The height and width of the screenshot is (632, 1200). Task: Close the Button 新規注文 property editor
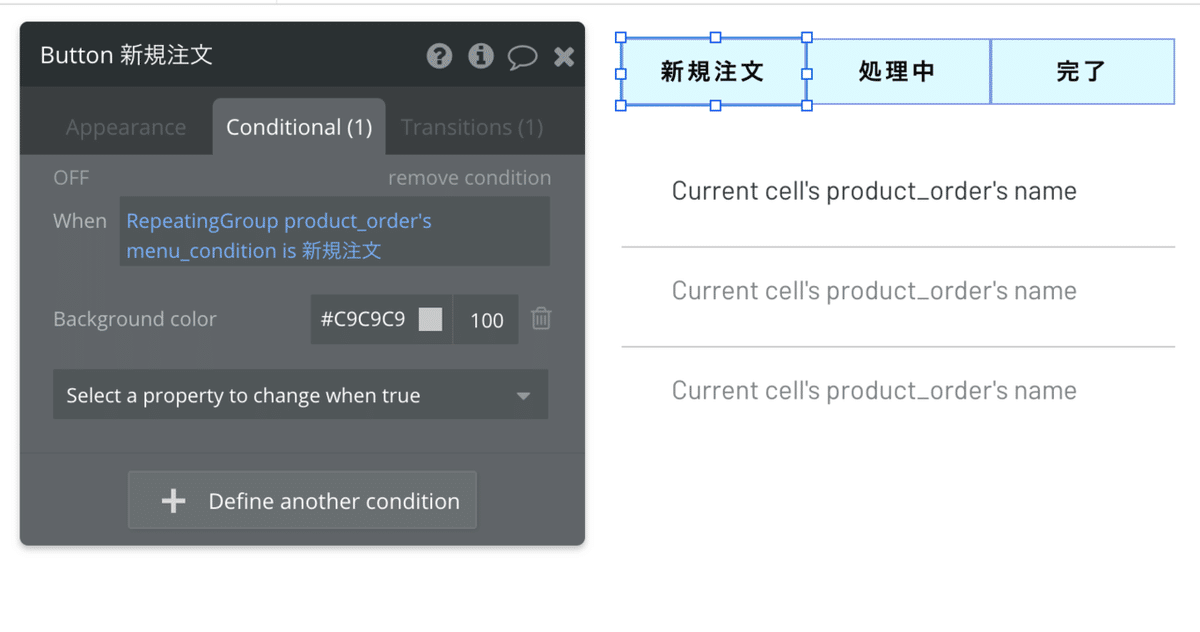pyautogui.click(x=564, y=57)
